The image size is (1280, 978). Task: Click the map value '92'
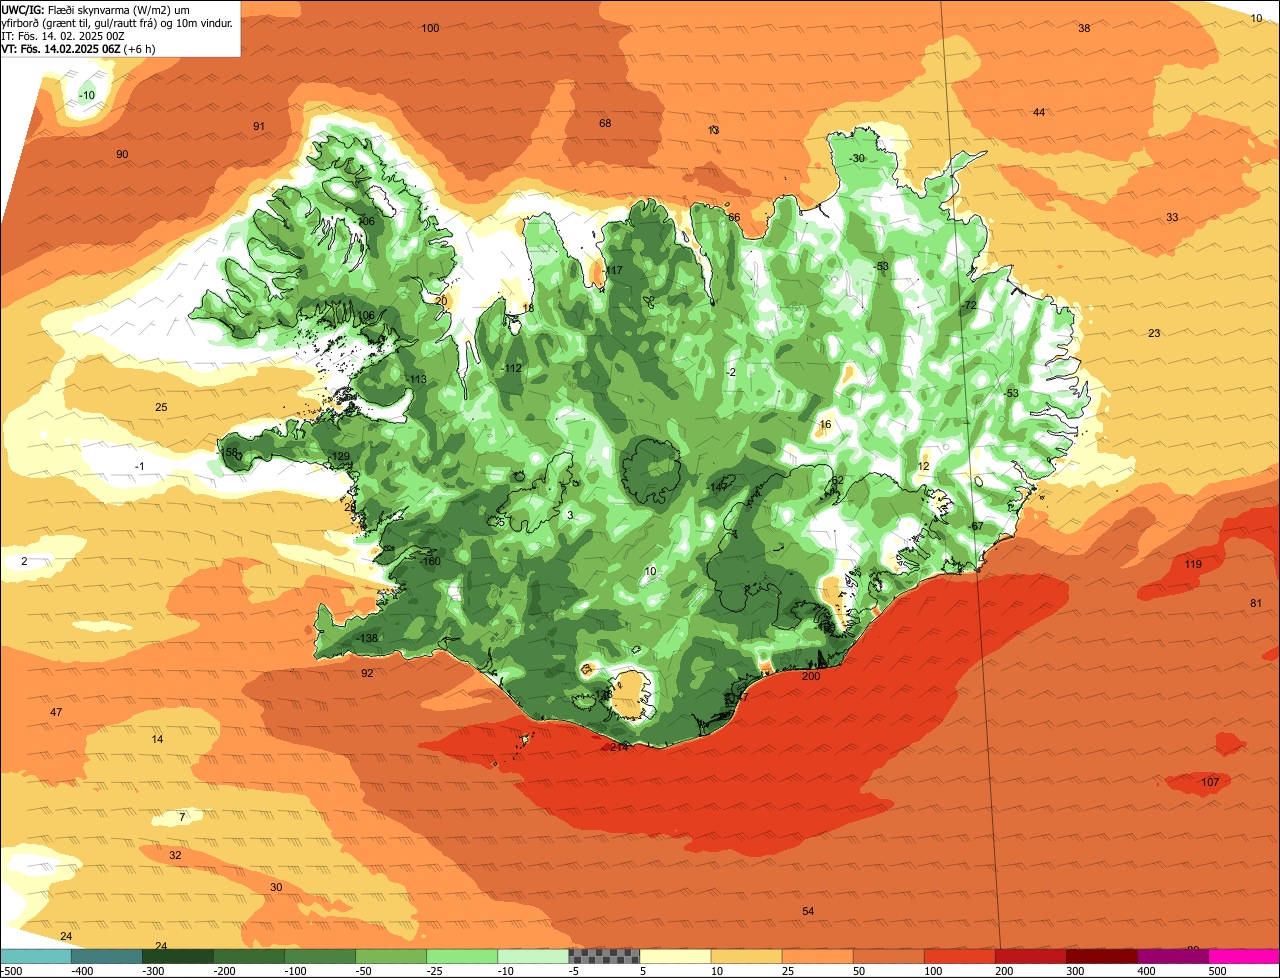click(367, 673)
